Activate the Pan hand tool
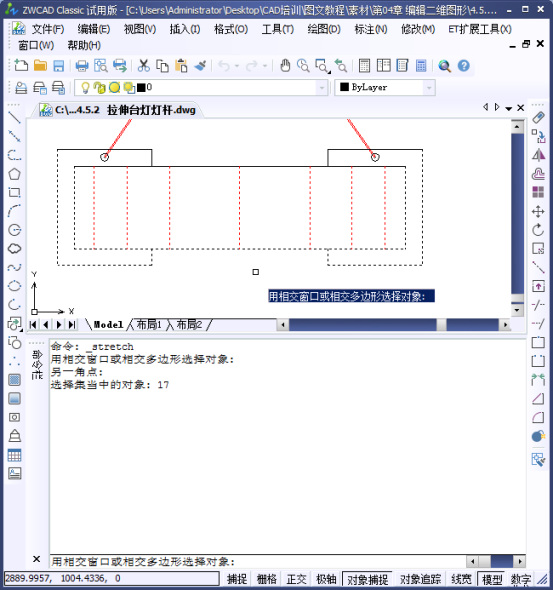The height and width of the screenshot is (590, 554). point(285,65)
